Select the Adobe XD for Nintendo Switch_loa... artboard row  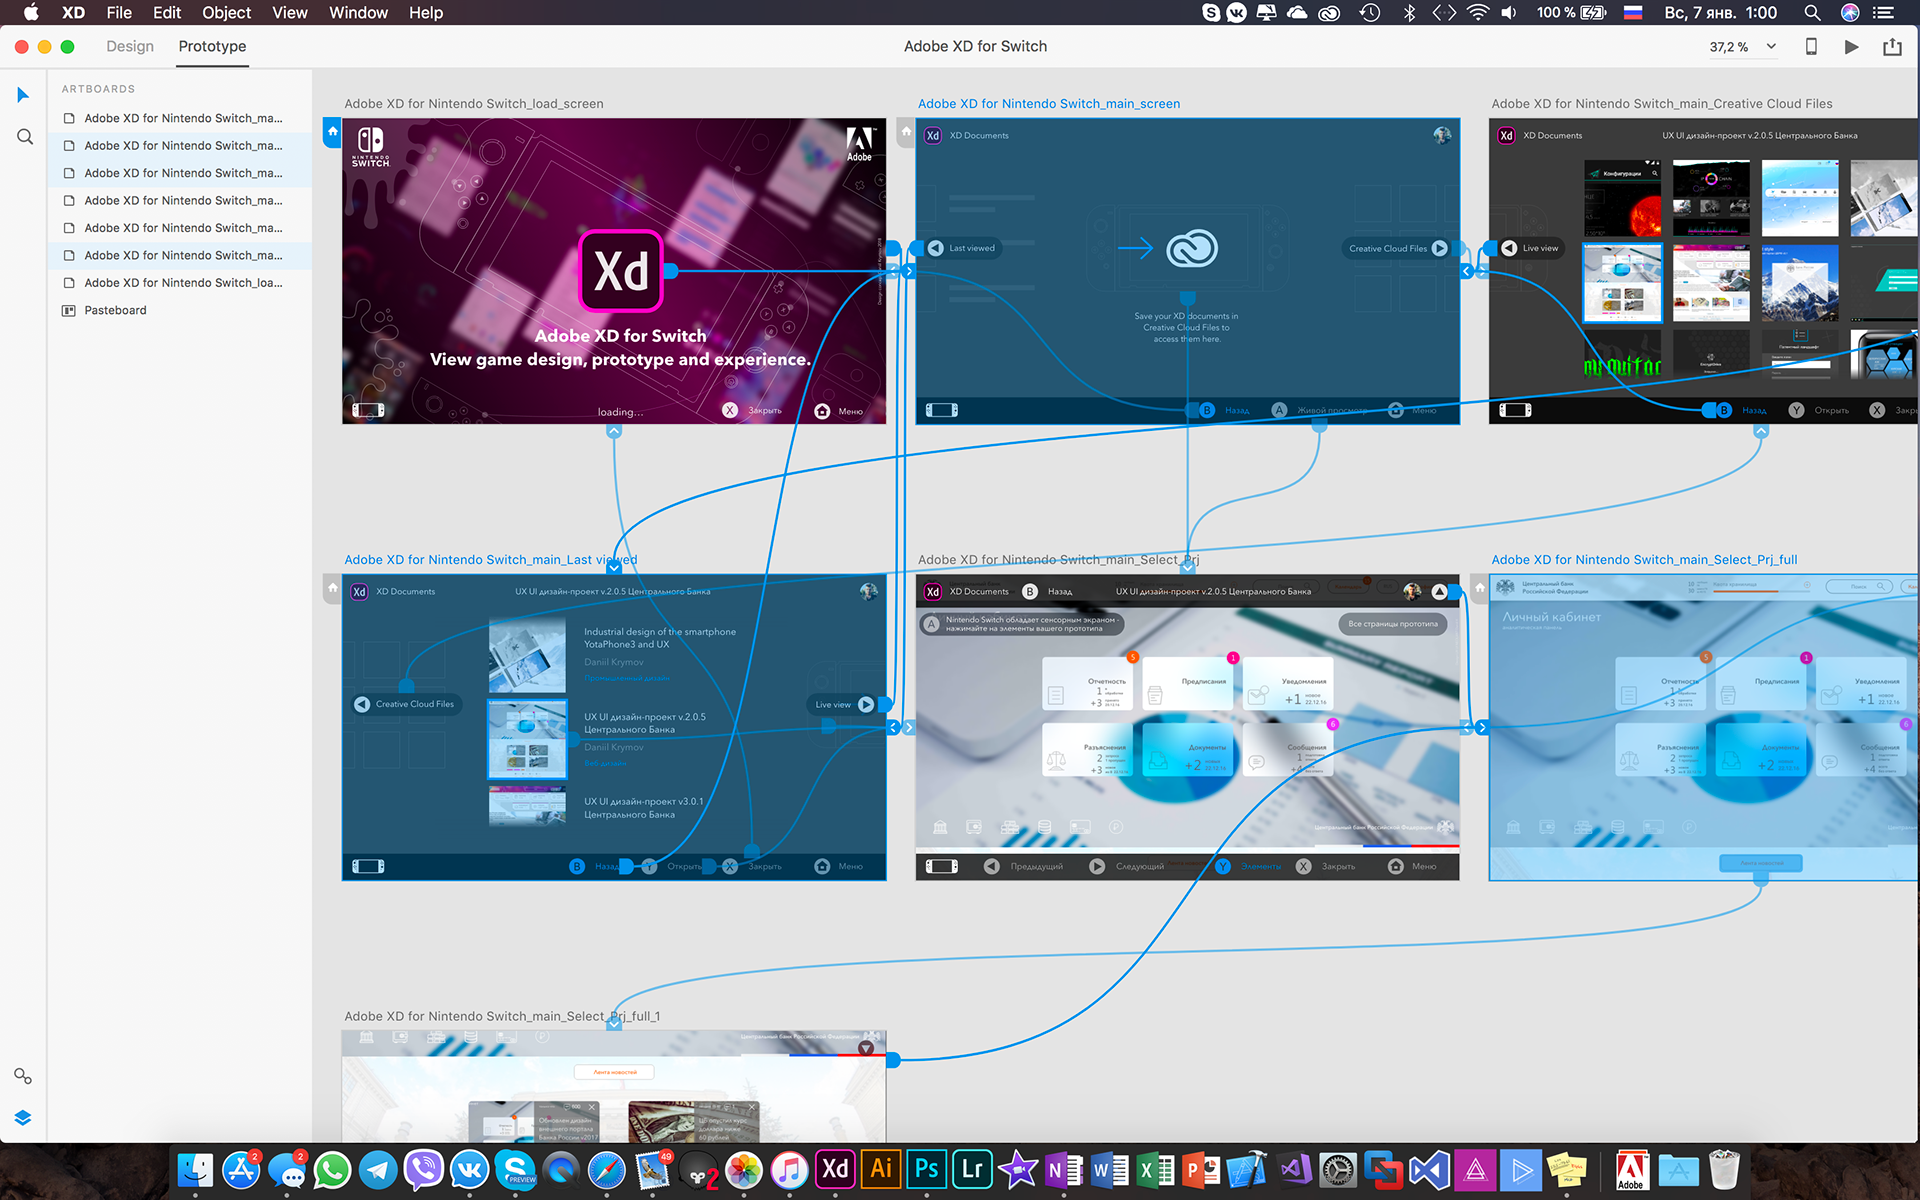coord(180,283)
